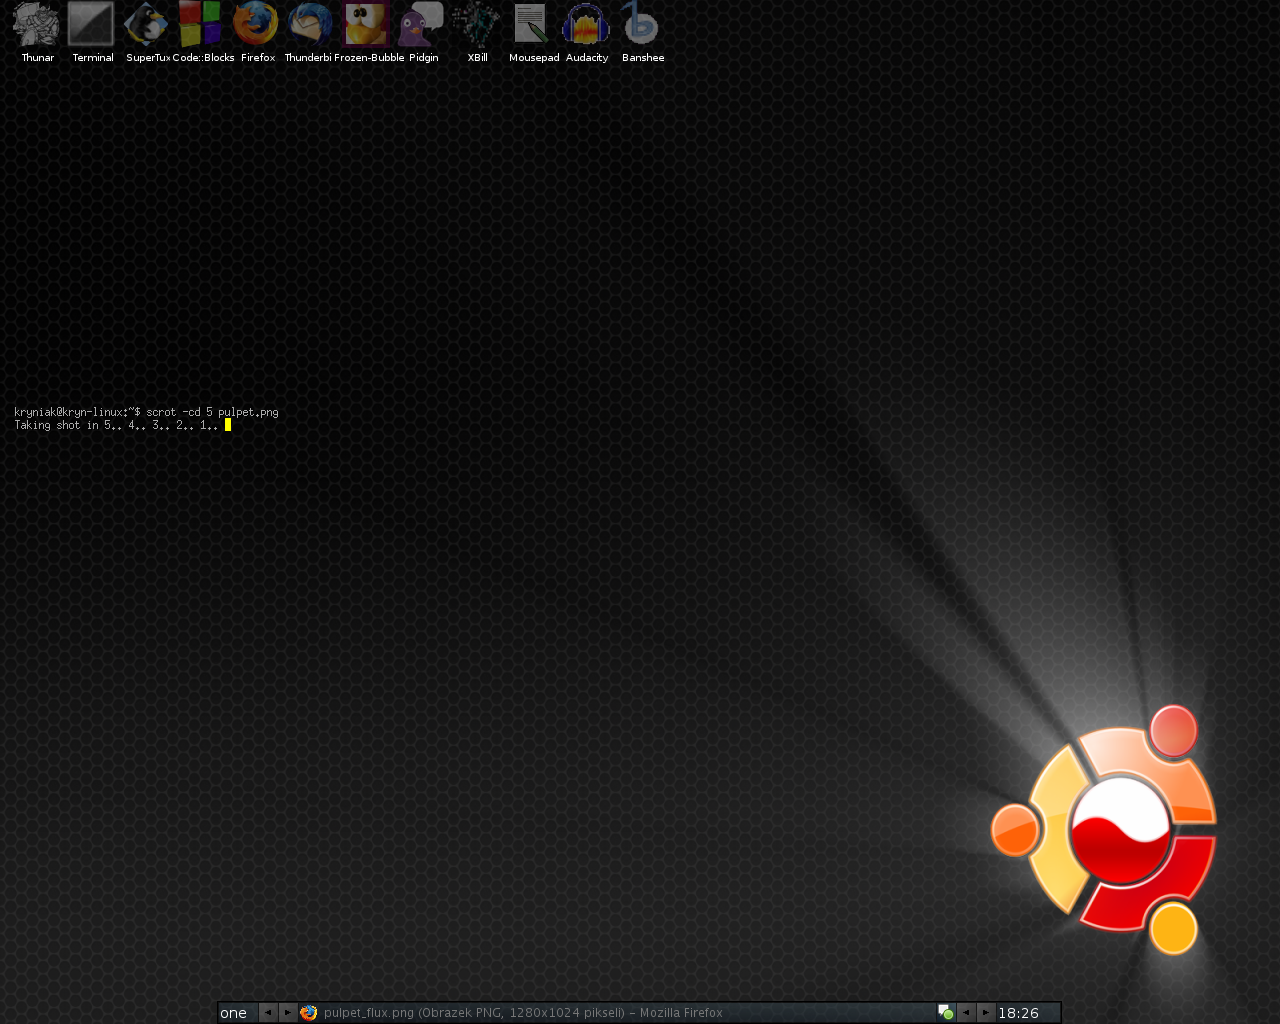The height and width of the screenshot is (1024, 1280).
Task: Launch Firefox from the desktop icon row
Action: point(257,25)
